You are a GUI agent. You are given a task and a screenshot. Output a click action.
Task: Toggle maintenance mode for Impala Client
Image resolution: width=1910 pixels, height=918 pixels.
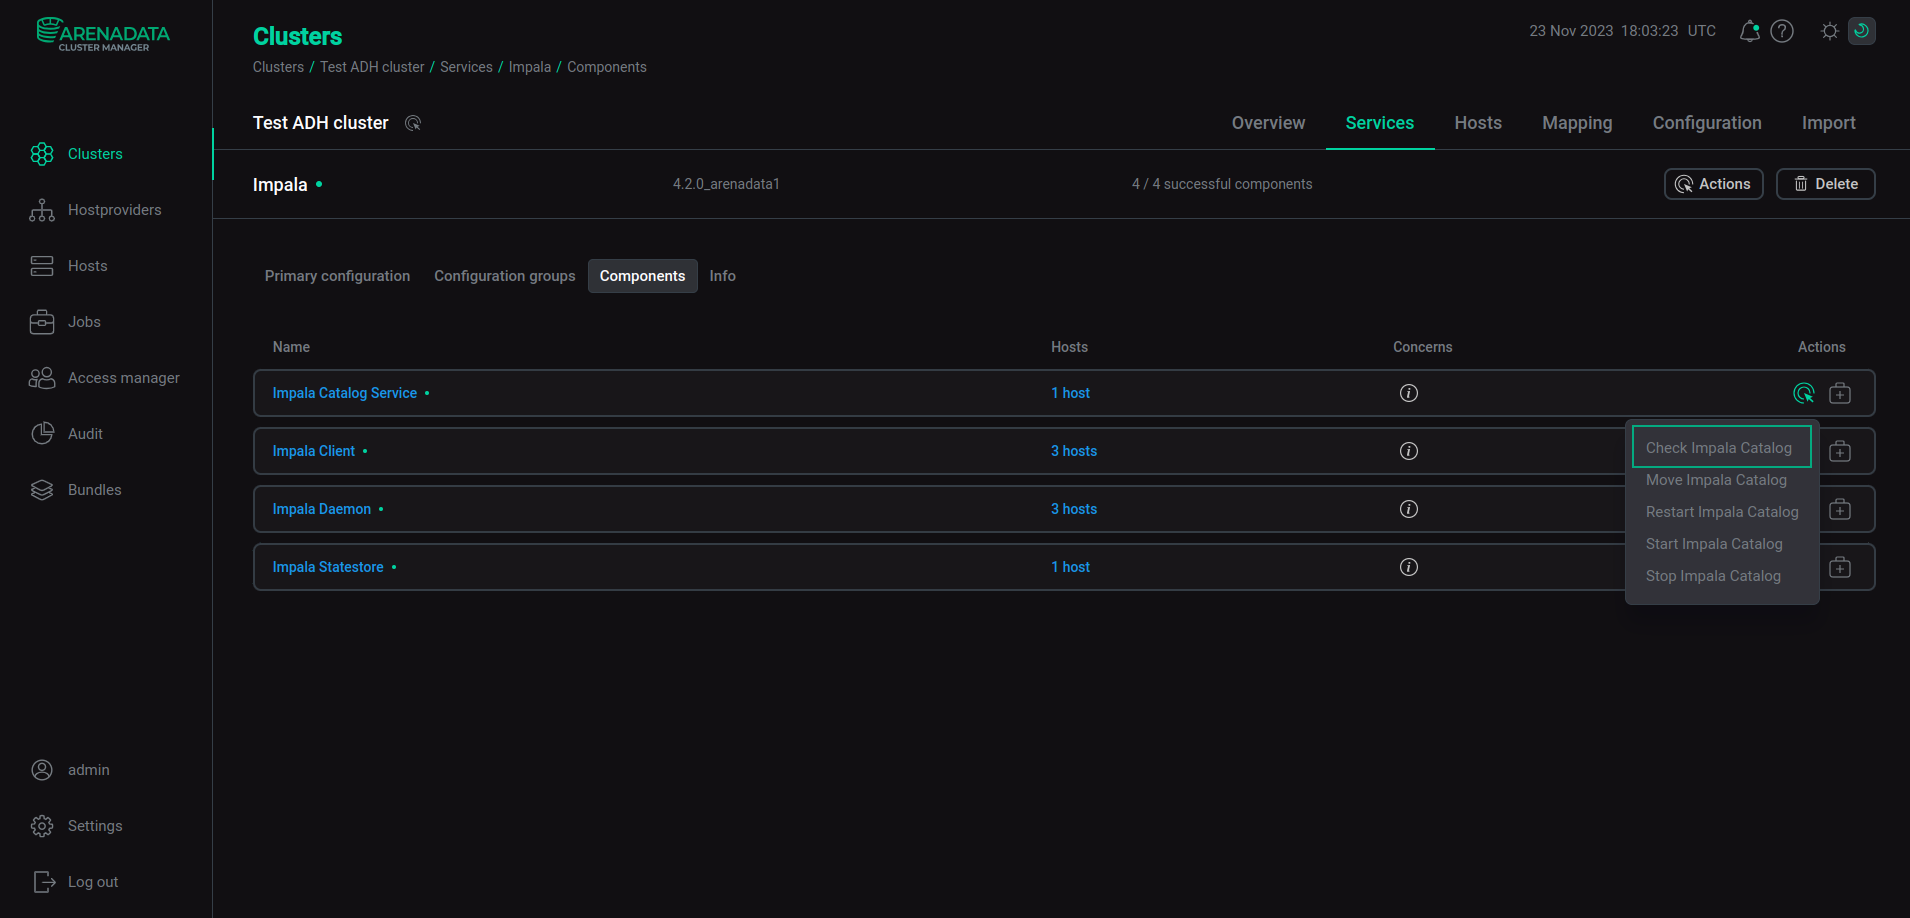pyautogui.click(x=1840, y=451)
